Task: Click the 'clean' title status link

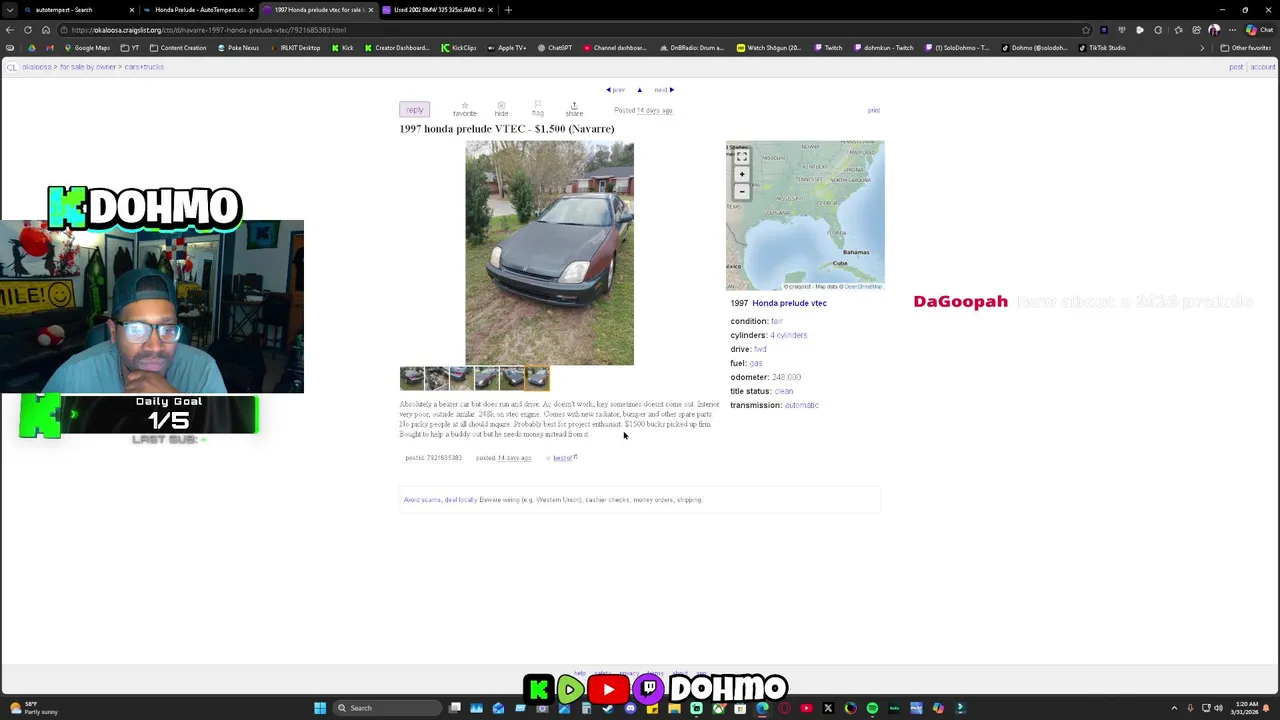Action: coord(783,391)
